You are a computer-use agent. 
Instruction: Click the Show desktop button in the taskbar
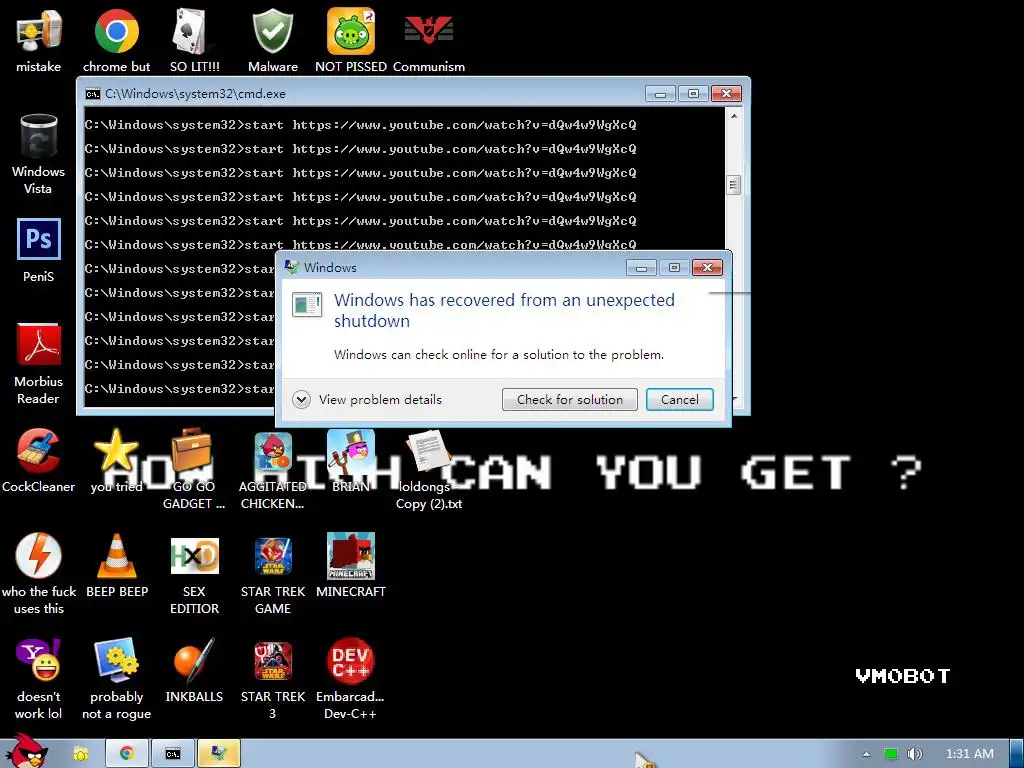coord(1016,754)
